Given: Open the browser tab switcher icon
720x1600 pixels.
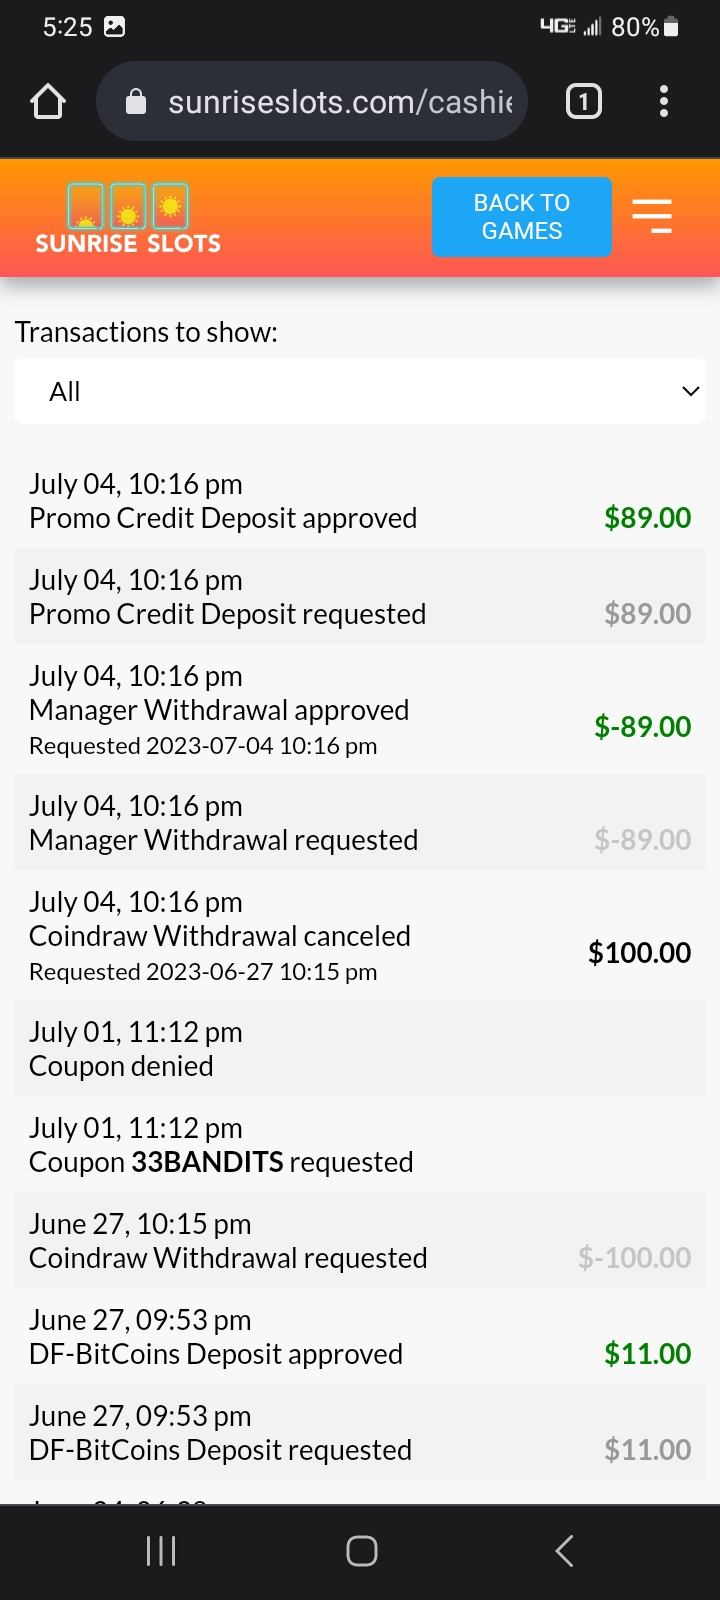Looking at the screenshot, I should (x=584, y=102).
